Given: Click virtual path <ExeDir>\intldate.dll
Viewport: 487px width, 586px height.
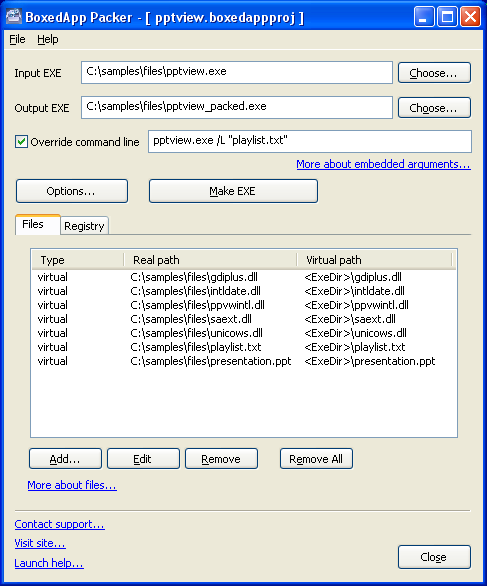Looking at the screenshot, I should (354, 291).
